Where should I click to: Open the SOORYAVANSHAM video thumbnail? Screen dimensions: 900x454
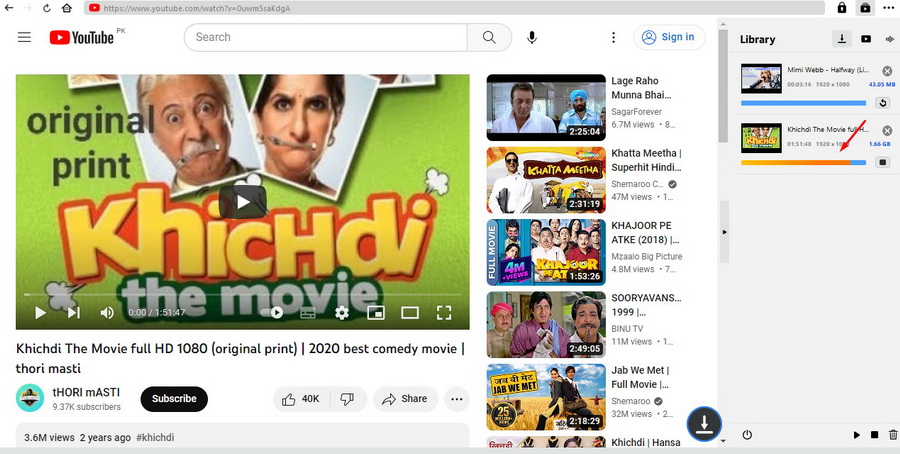pyautogui.click(x=546, y=324)
